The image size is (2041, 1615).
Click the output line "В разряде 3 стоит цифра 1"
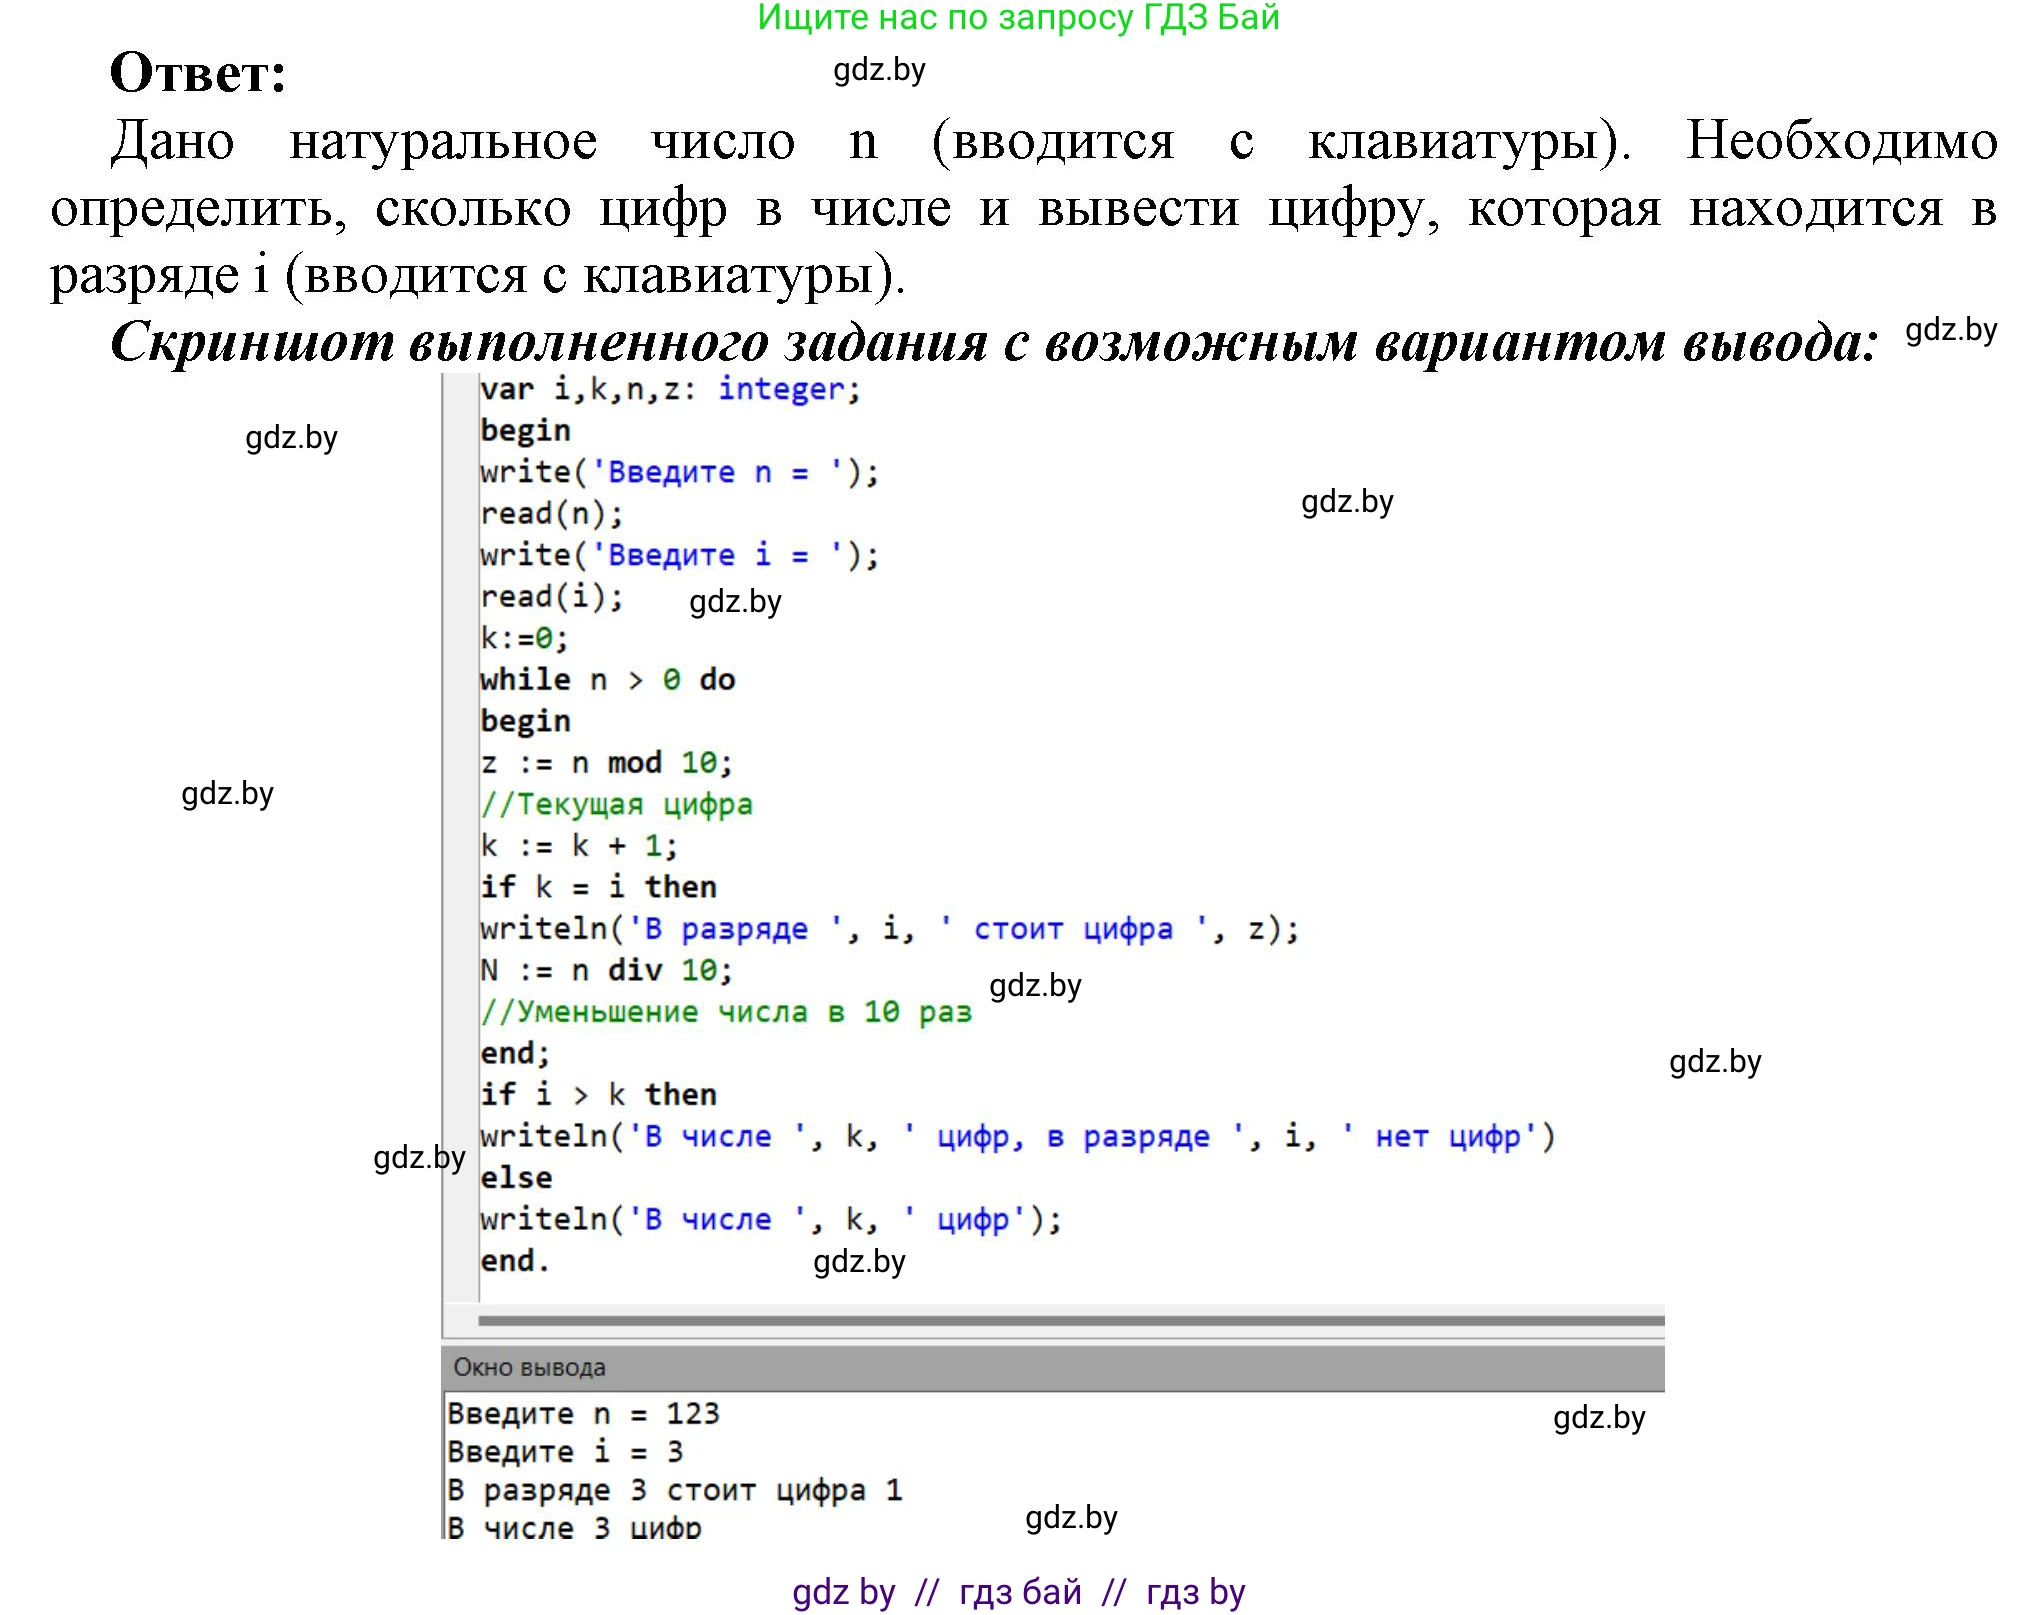675,1488
